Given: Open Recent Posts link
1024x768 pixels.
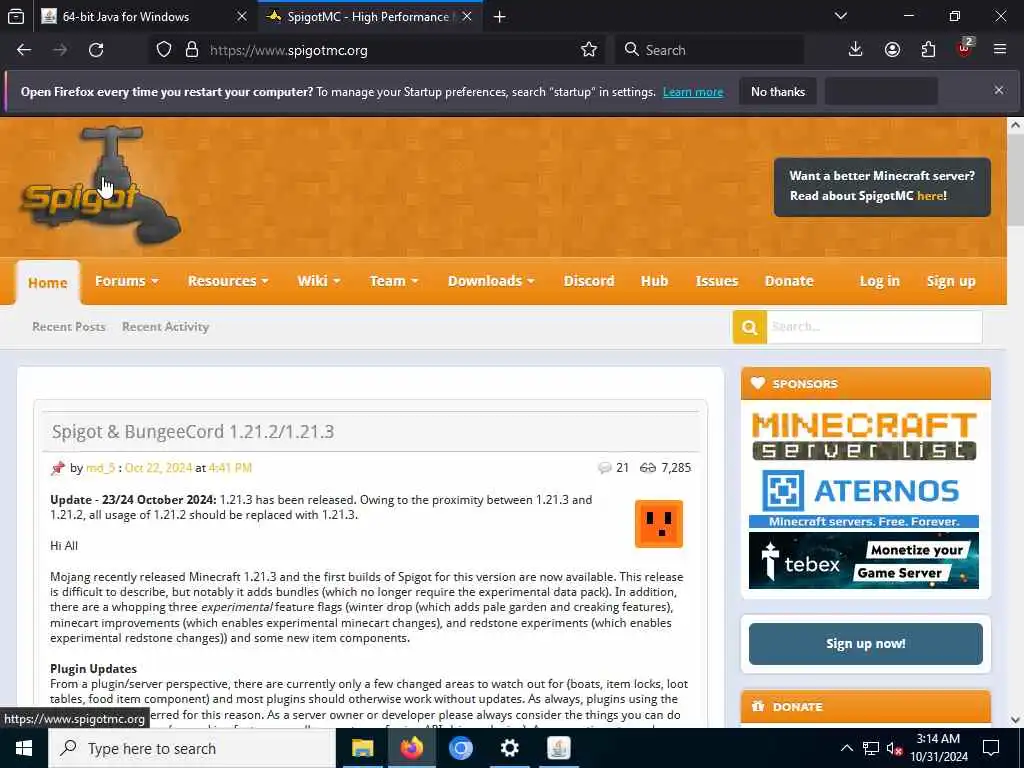Looking at the screenshot, I should pyautogui.click(x=69, y=327).
